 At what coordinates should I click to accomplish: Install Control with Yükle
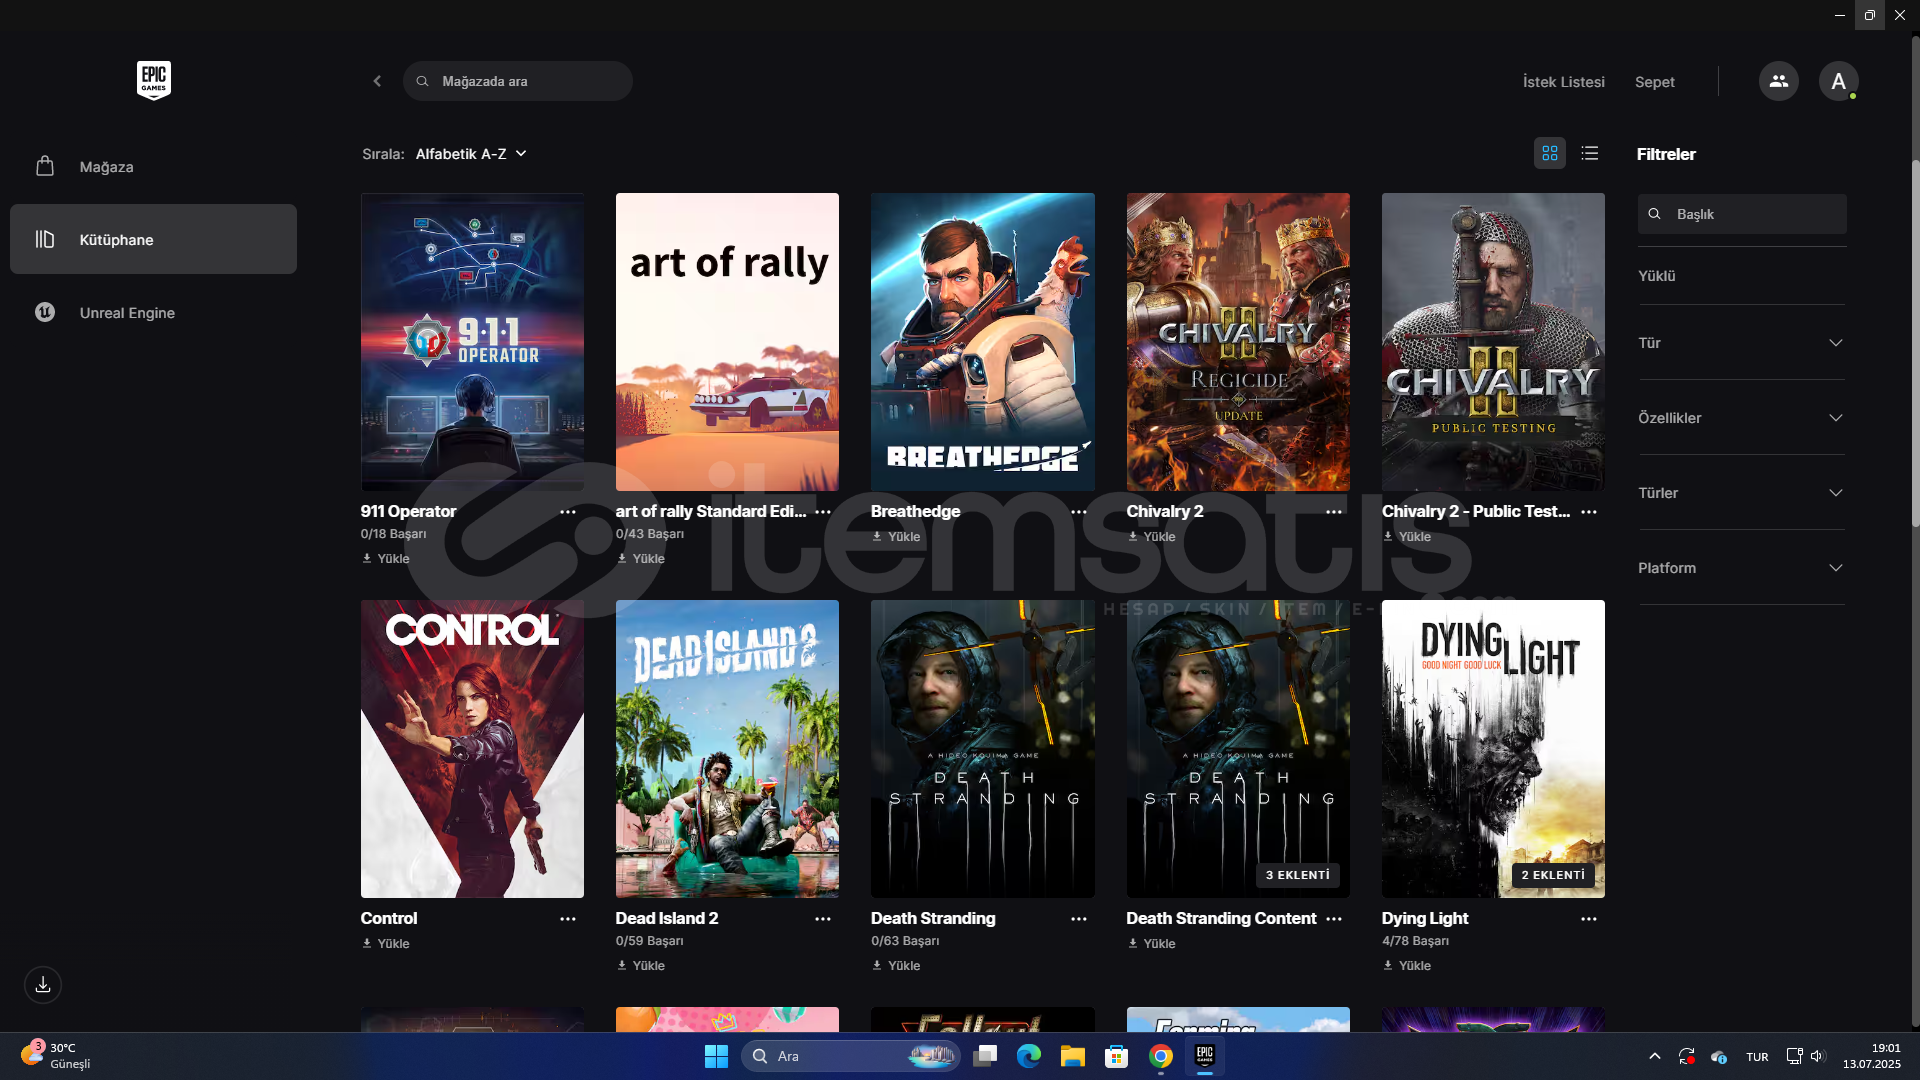[x=386, y=944]
